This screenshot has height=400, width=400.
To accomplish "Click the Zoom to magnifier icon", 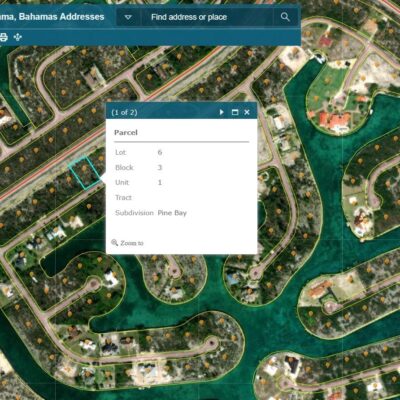I will tap(115, 243).
